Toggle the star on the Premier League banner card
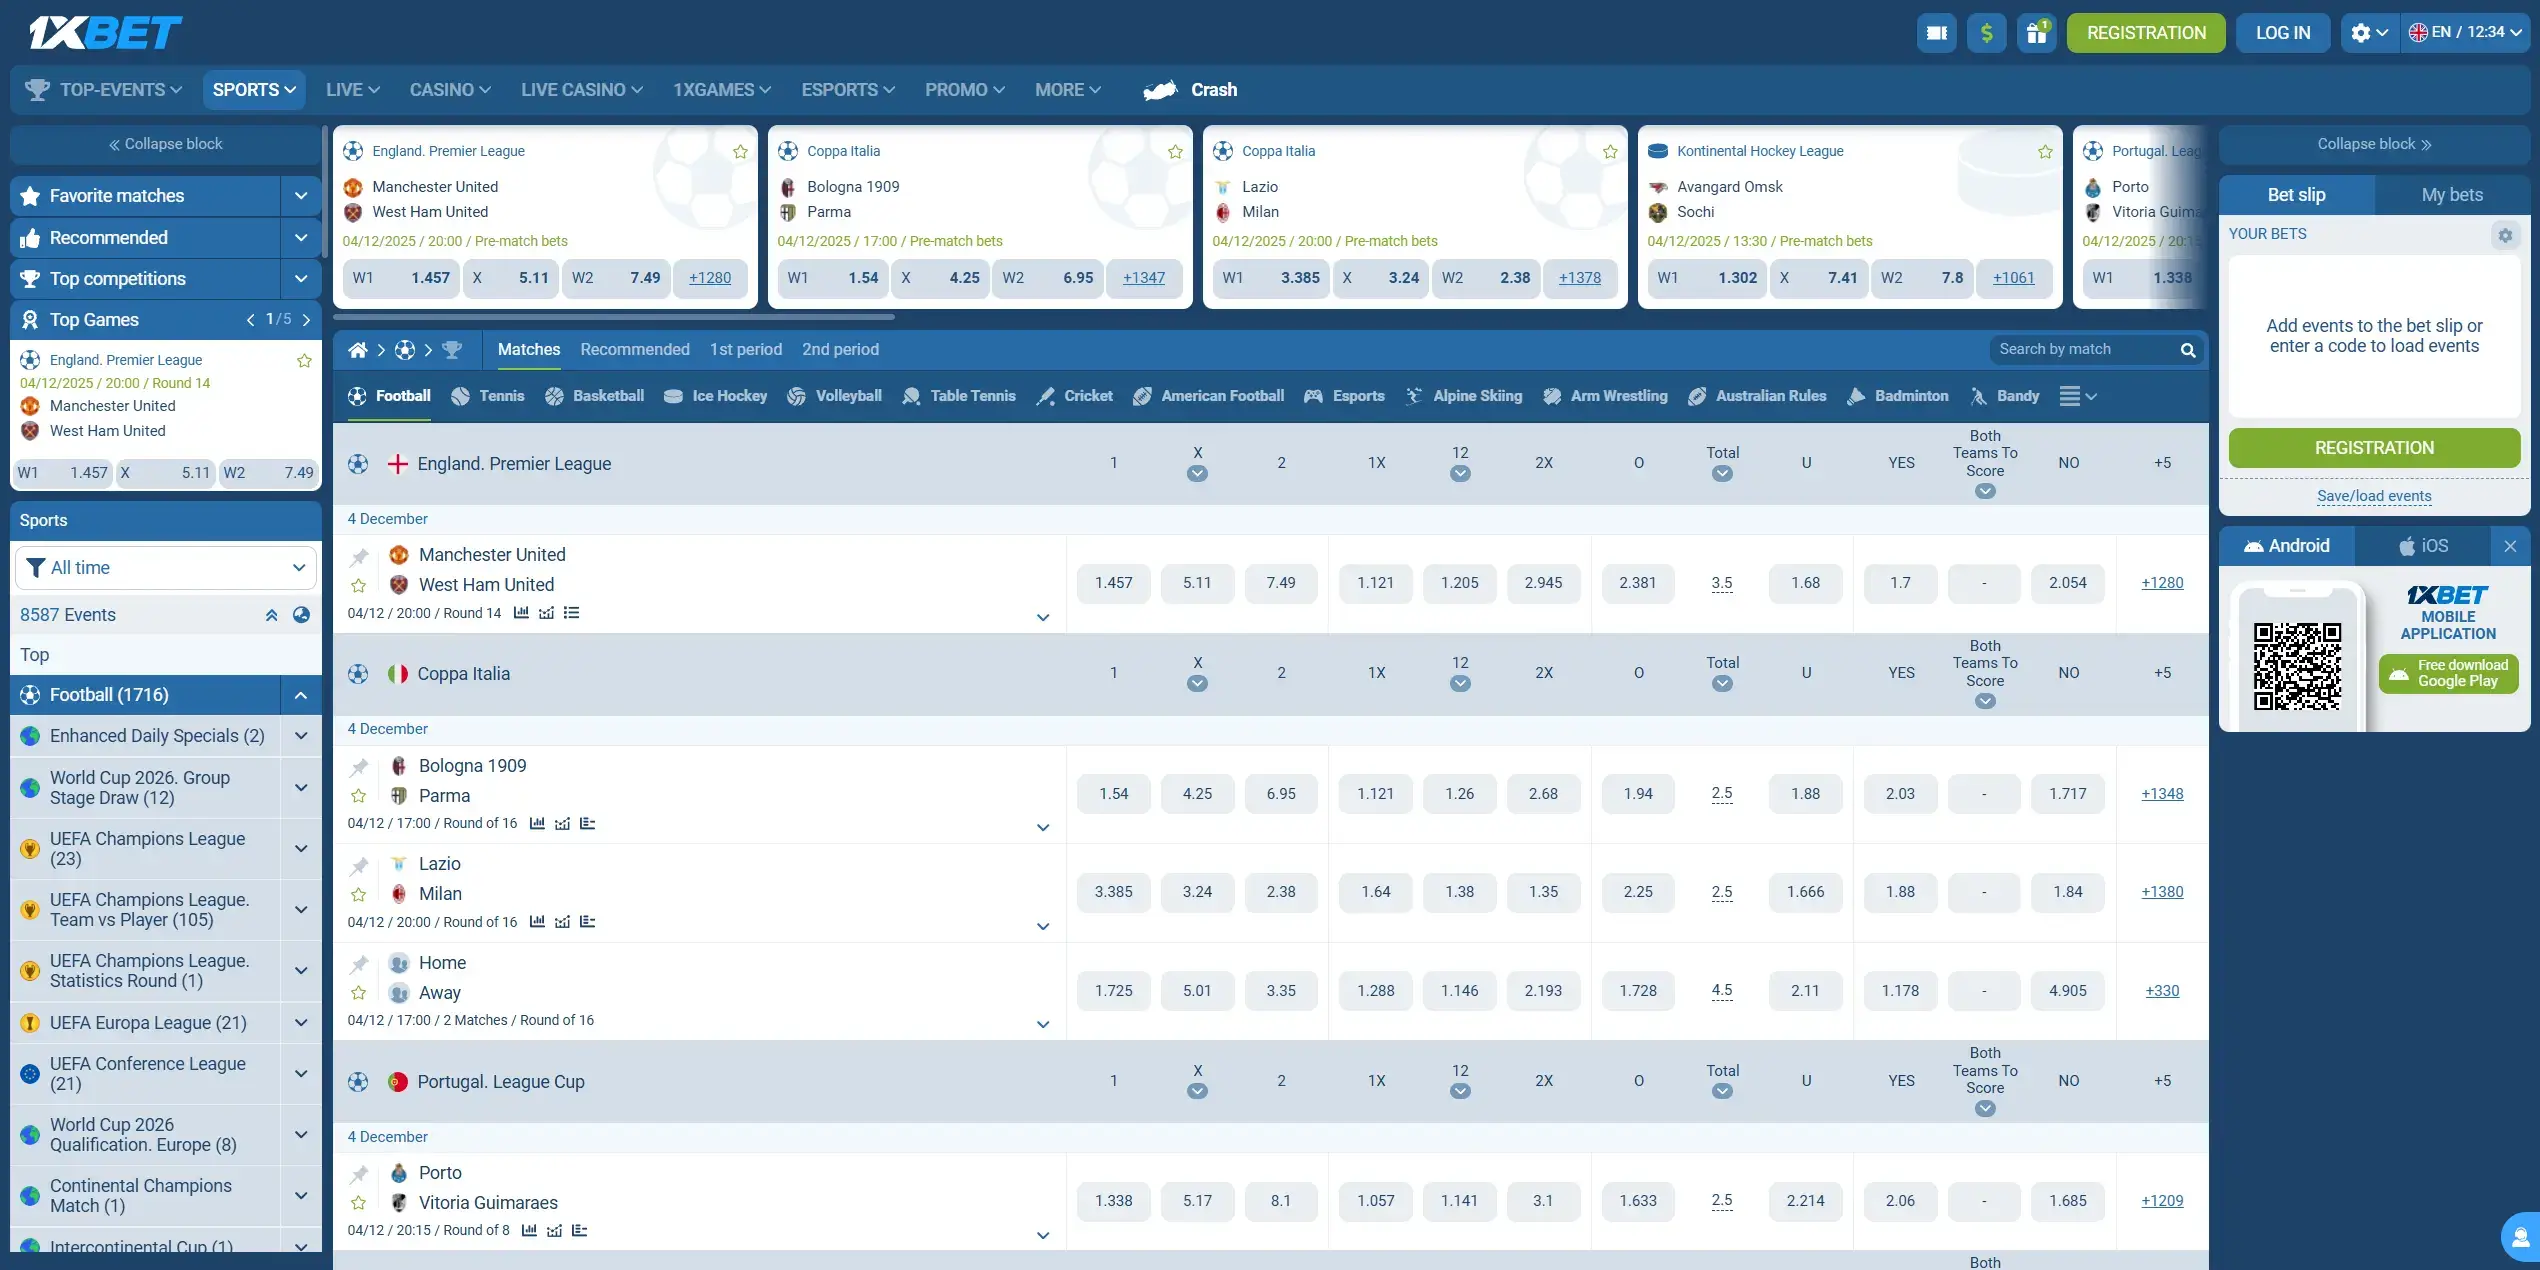The height and width of the screenshot is (1270, 2540). 740,151
